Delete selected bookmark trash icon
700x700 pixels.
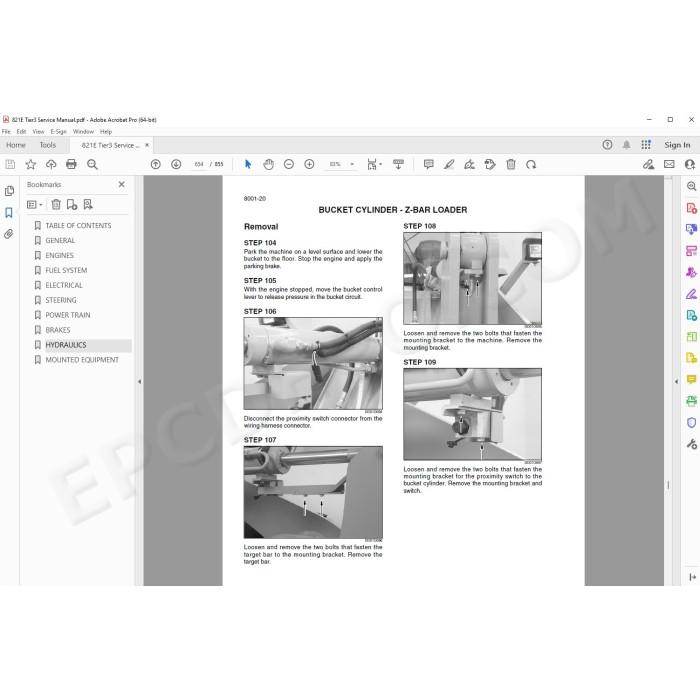point(56,204)
